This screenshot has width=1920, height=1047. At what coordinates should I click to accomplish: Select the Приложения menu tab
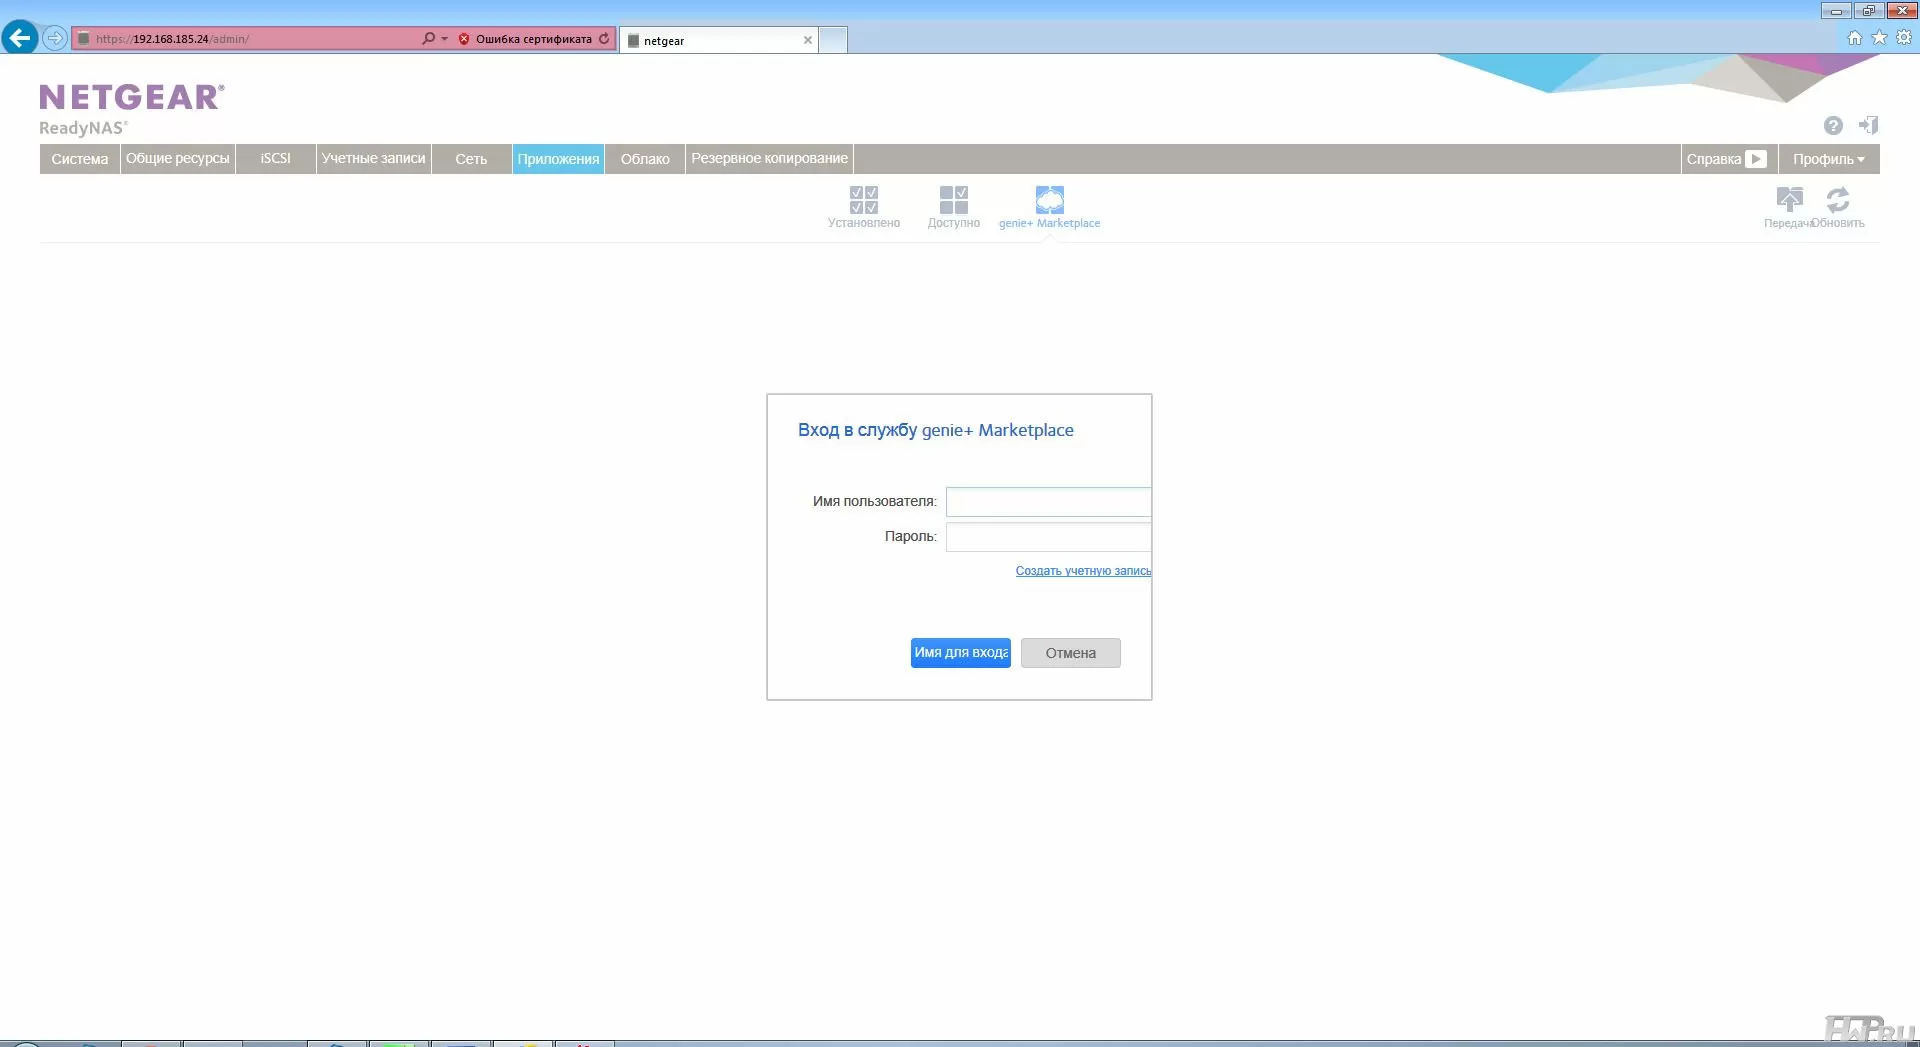pos(558,159)
